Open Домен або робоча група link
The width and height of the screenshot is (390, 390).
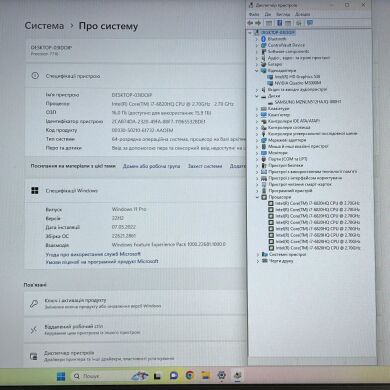151,166
